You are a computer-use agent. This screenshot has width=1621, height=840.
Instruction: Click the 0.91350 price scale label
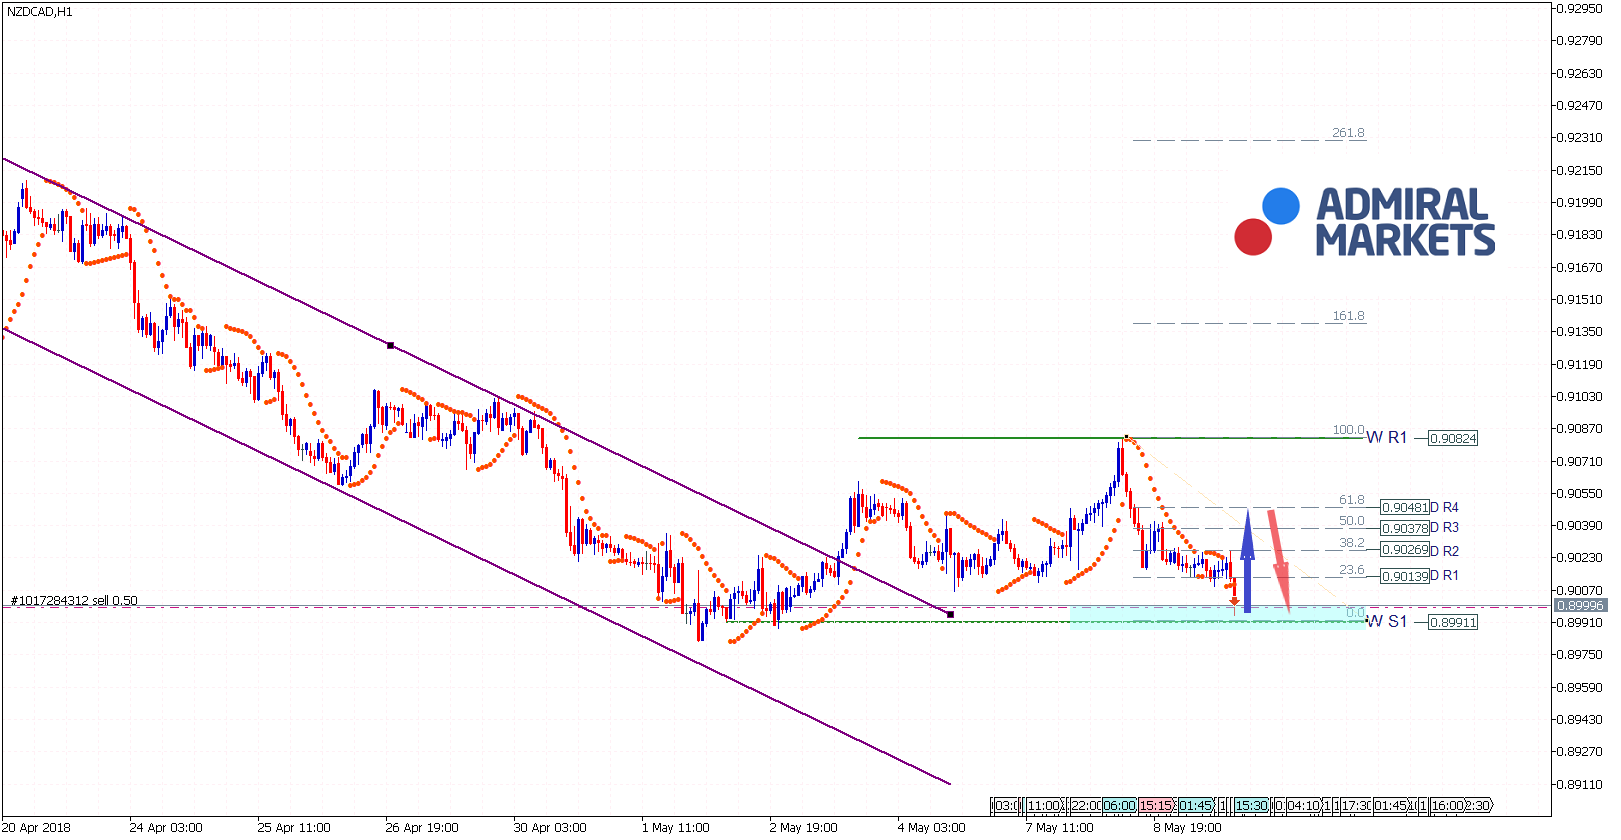click(x=1580, y=331)
